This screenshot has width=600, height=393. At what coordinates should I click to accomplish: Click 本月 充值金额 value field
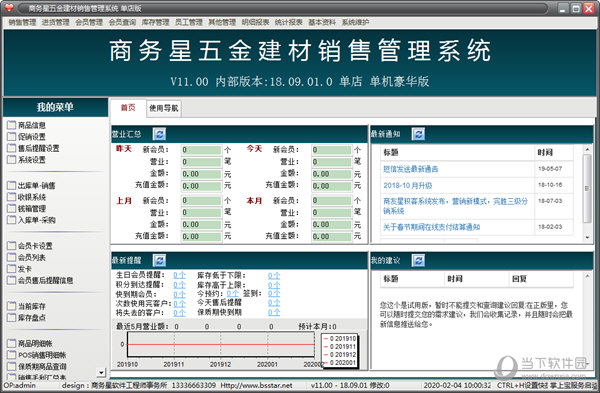point(331,236)
